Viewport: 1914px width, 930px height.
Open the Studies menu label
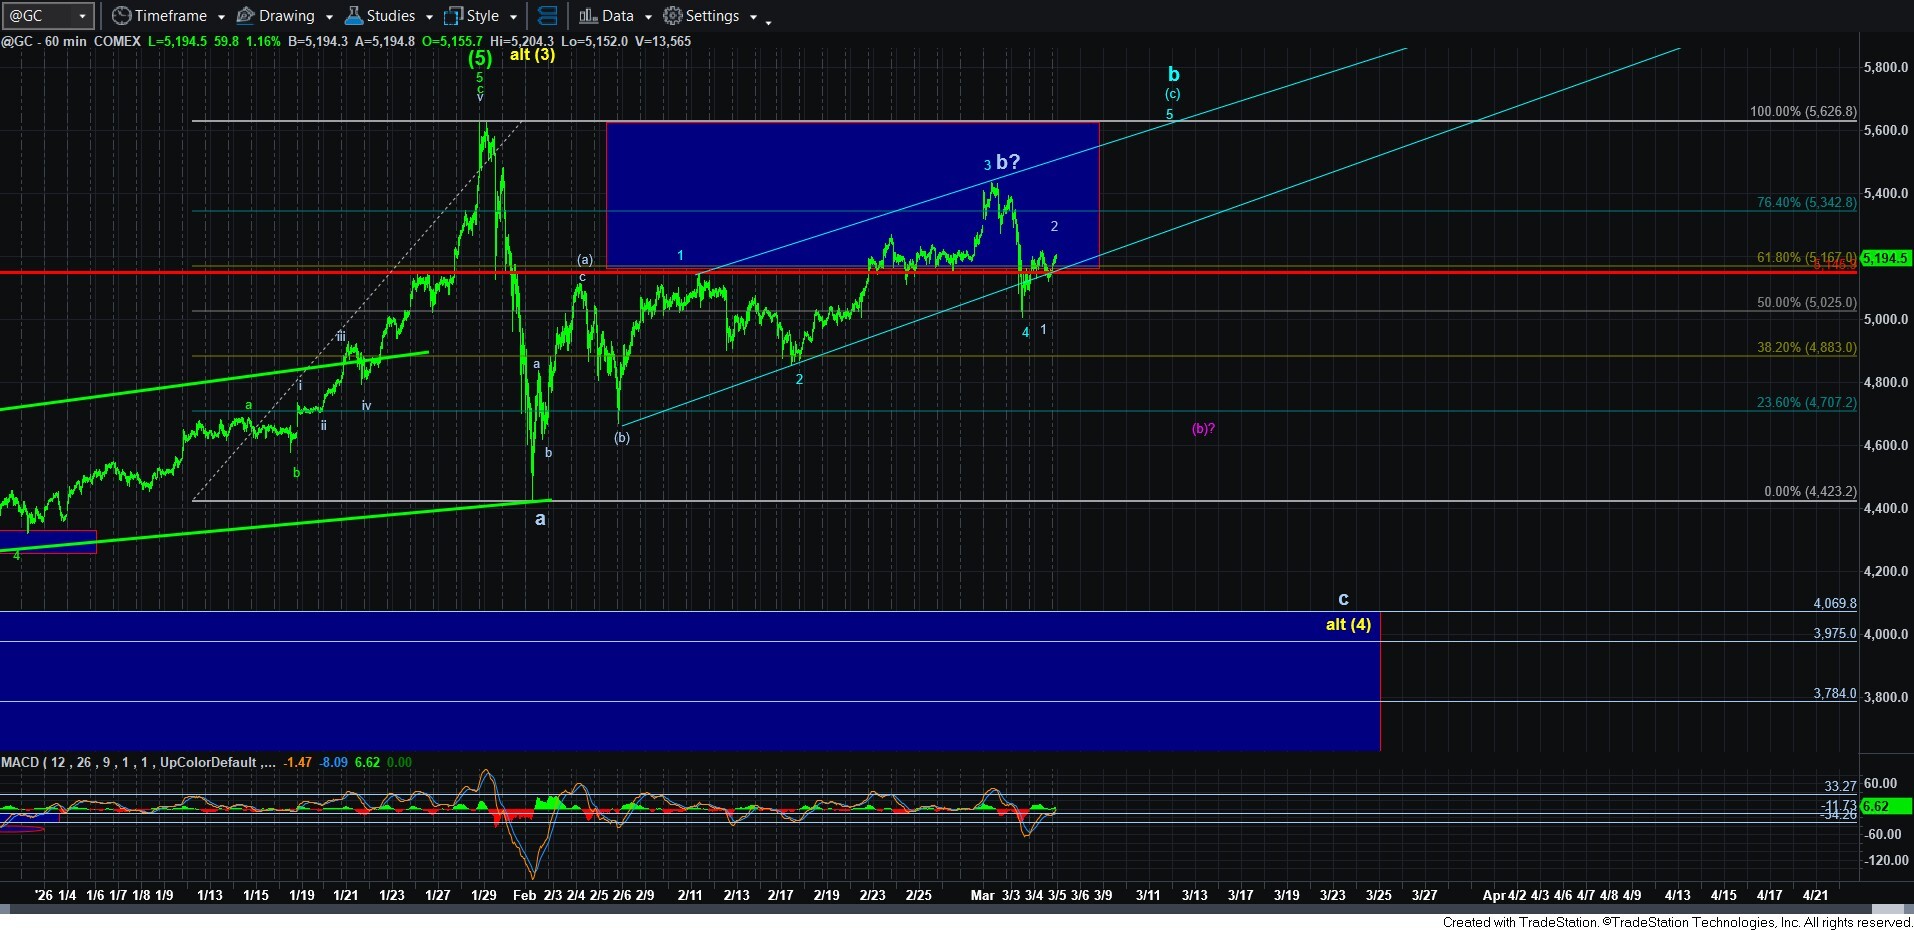click(x=390, y=16)
